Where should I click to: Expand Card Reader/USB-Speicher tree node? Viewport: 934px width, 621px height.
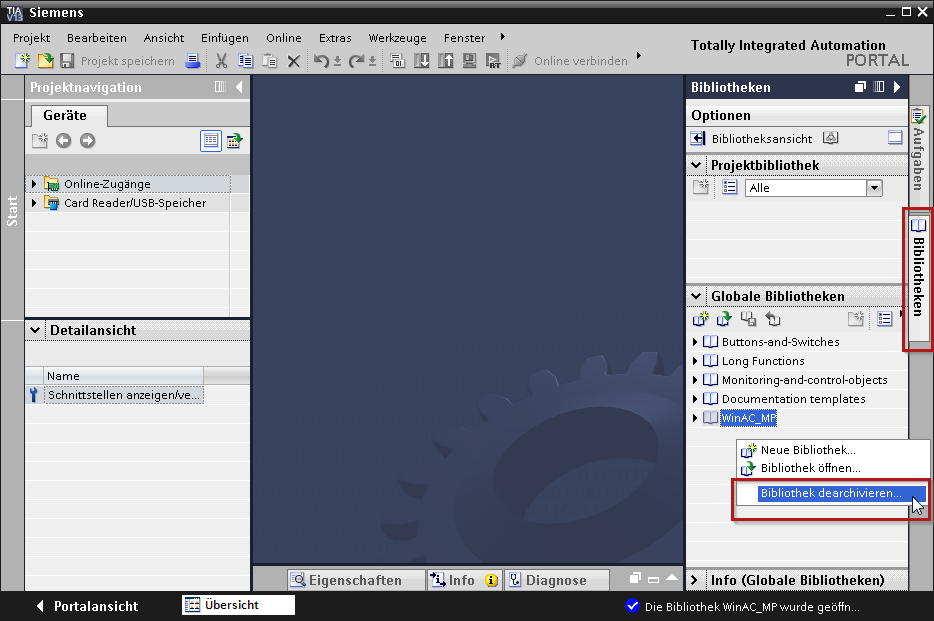click(34, 203)
